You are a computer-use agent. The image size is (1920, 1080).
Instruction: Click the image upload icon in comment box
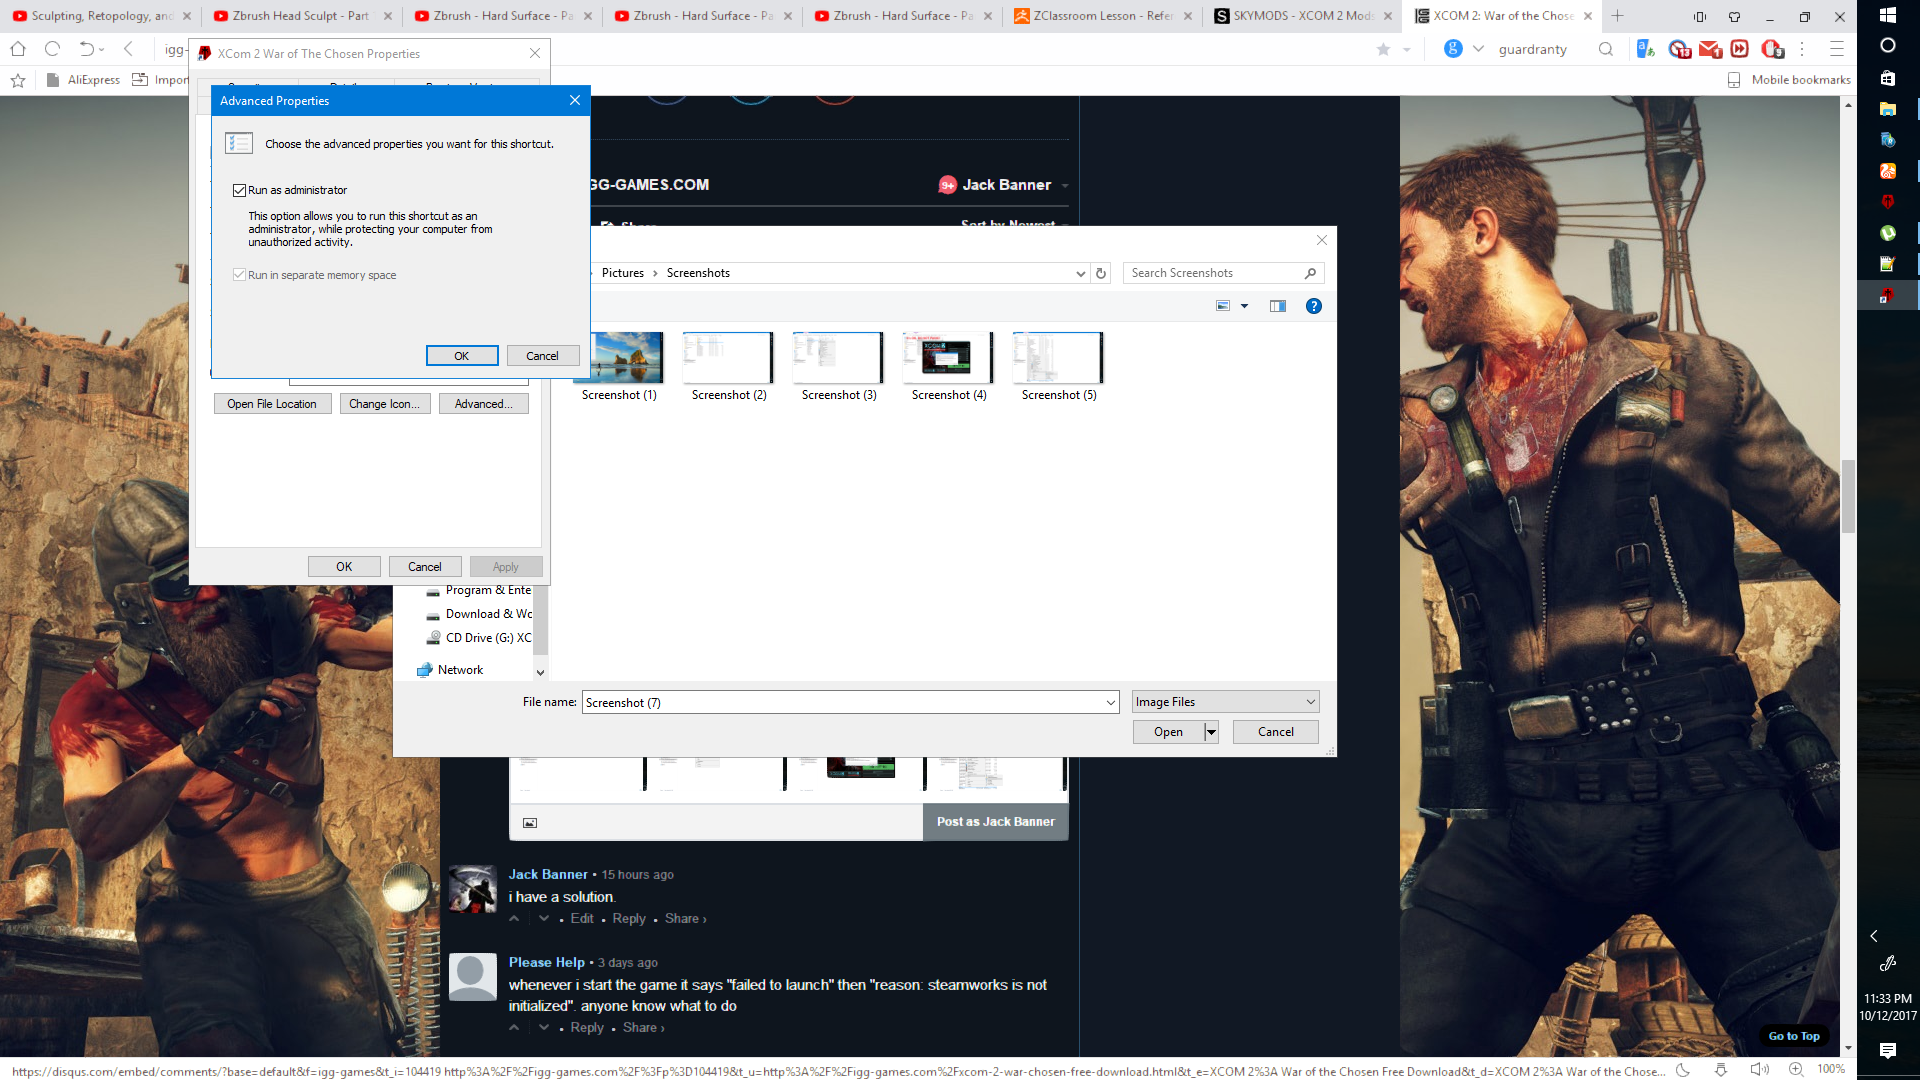pyautogui.click(x=530, y=823)
